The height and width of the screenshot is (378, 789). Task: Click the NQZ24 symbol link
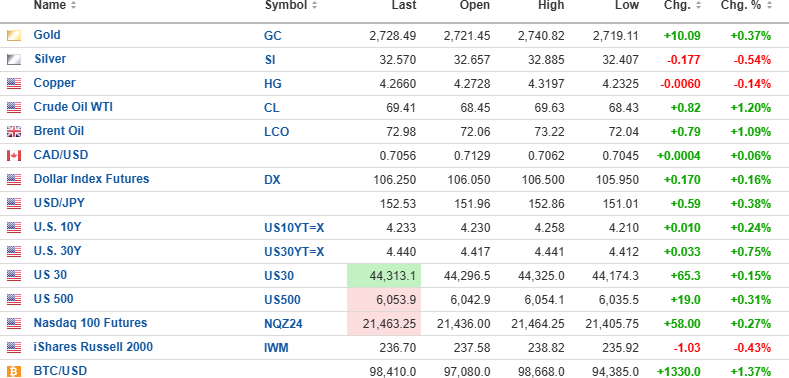[283, 324]
